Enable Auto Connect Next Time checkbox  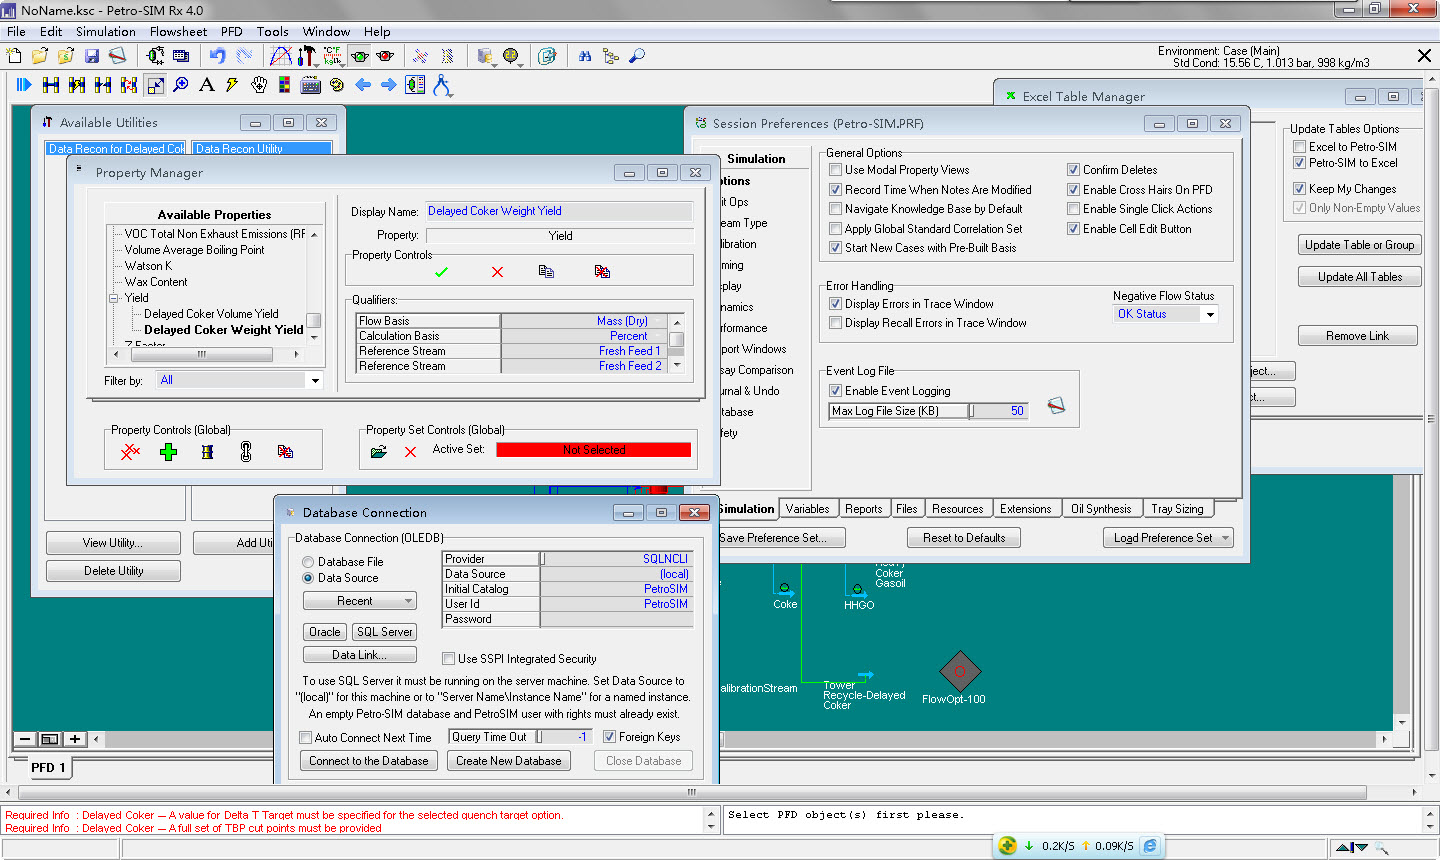305,738
